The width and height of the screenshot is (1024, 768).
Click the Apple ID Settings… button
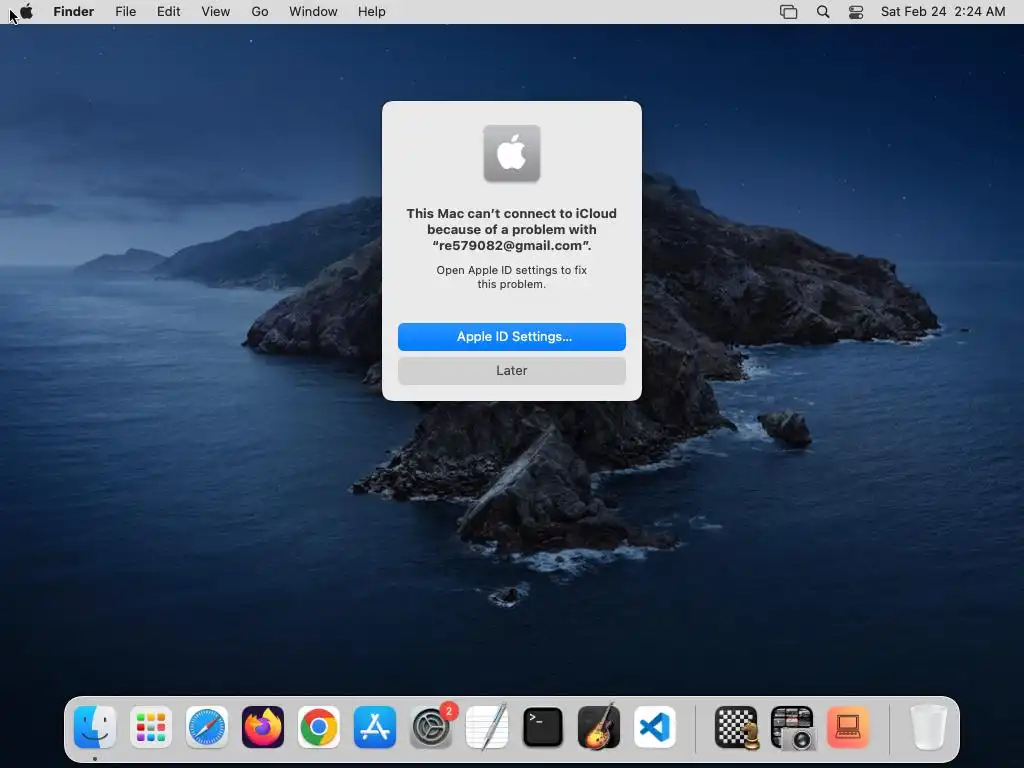(512, 337)
